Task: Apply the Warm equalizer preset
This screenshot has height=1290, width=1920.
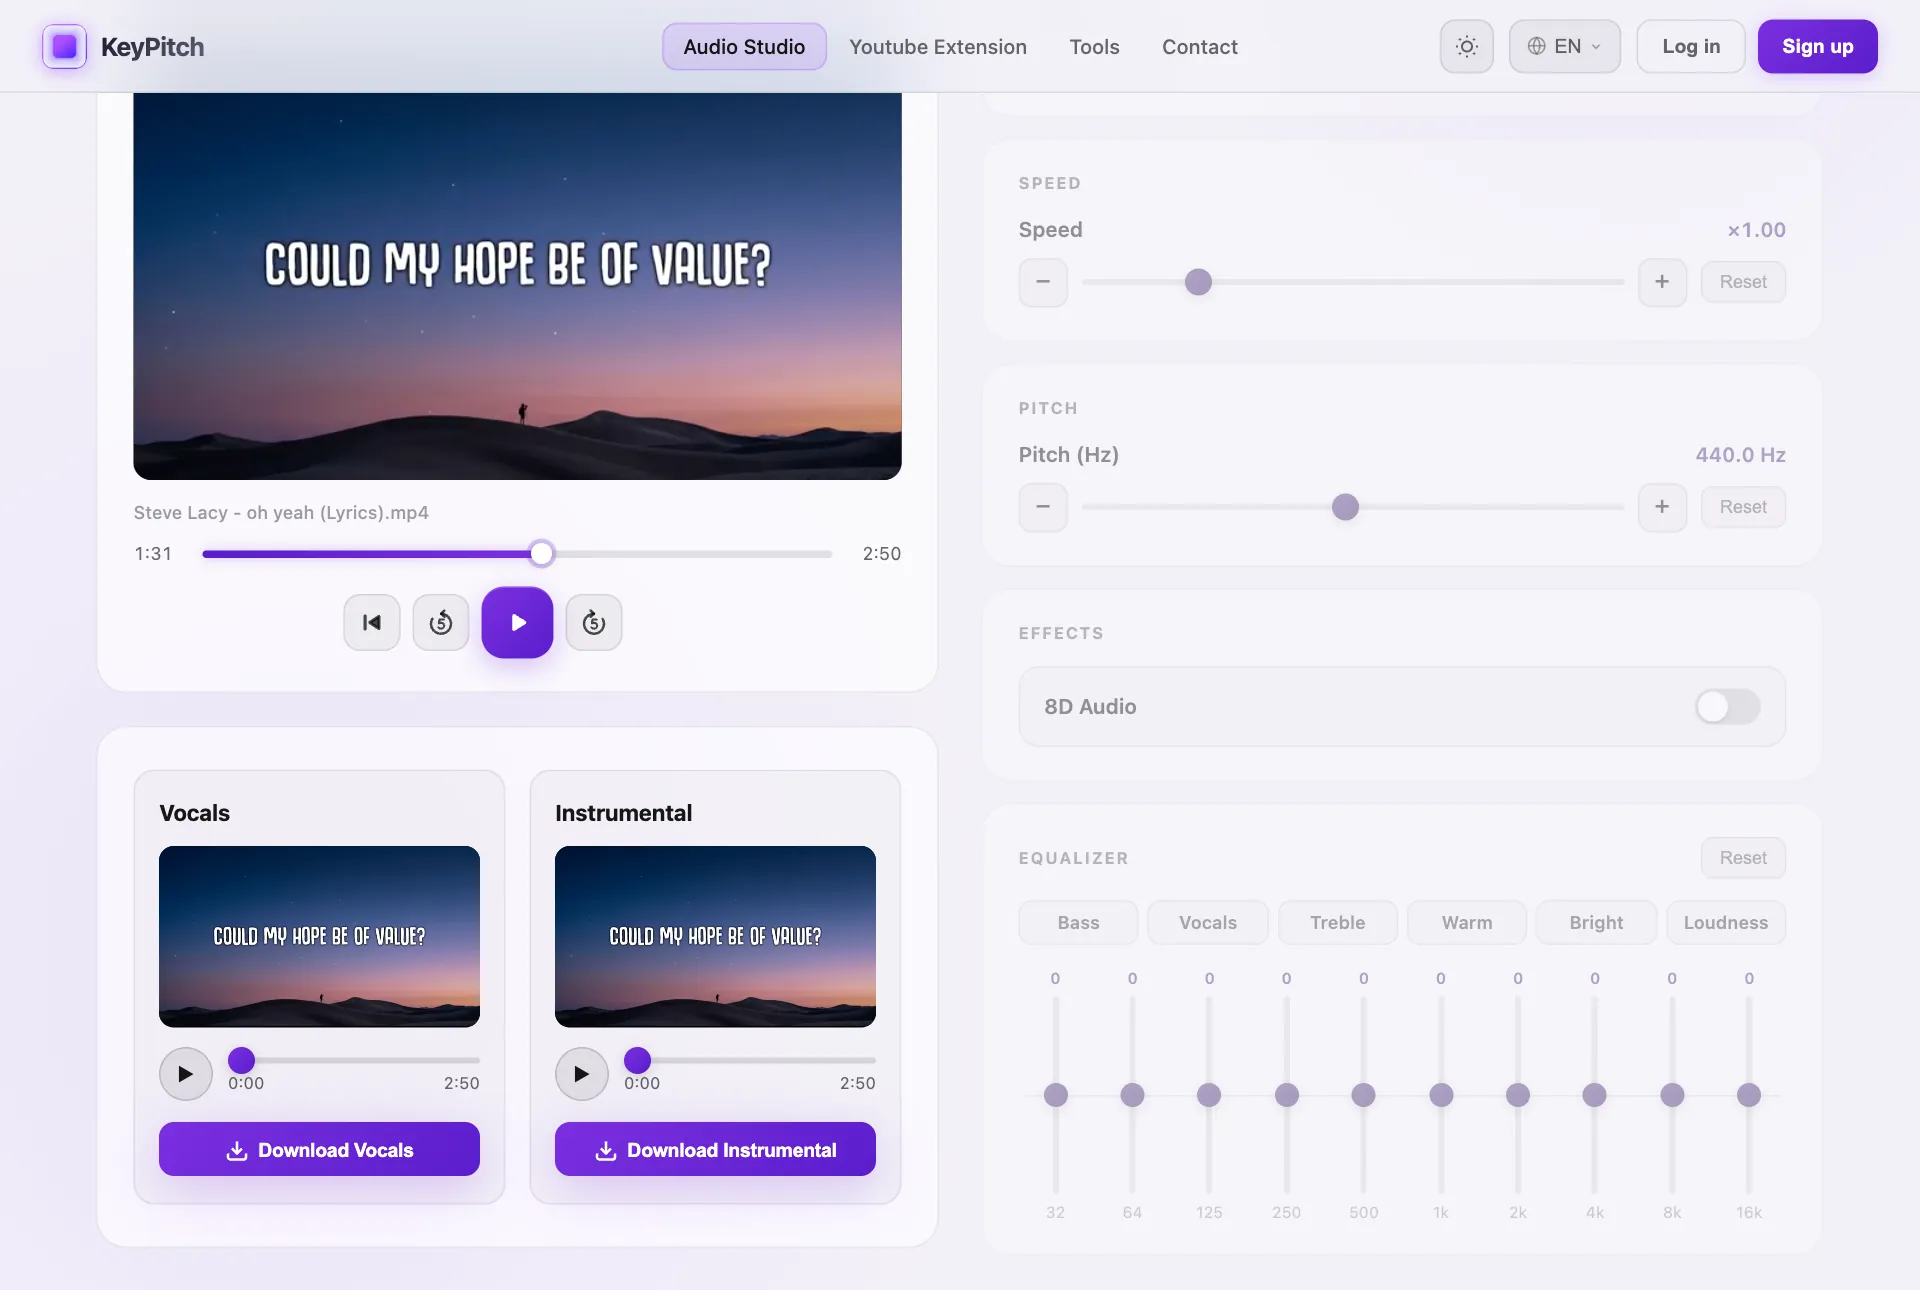Action: click(1467, 923)
